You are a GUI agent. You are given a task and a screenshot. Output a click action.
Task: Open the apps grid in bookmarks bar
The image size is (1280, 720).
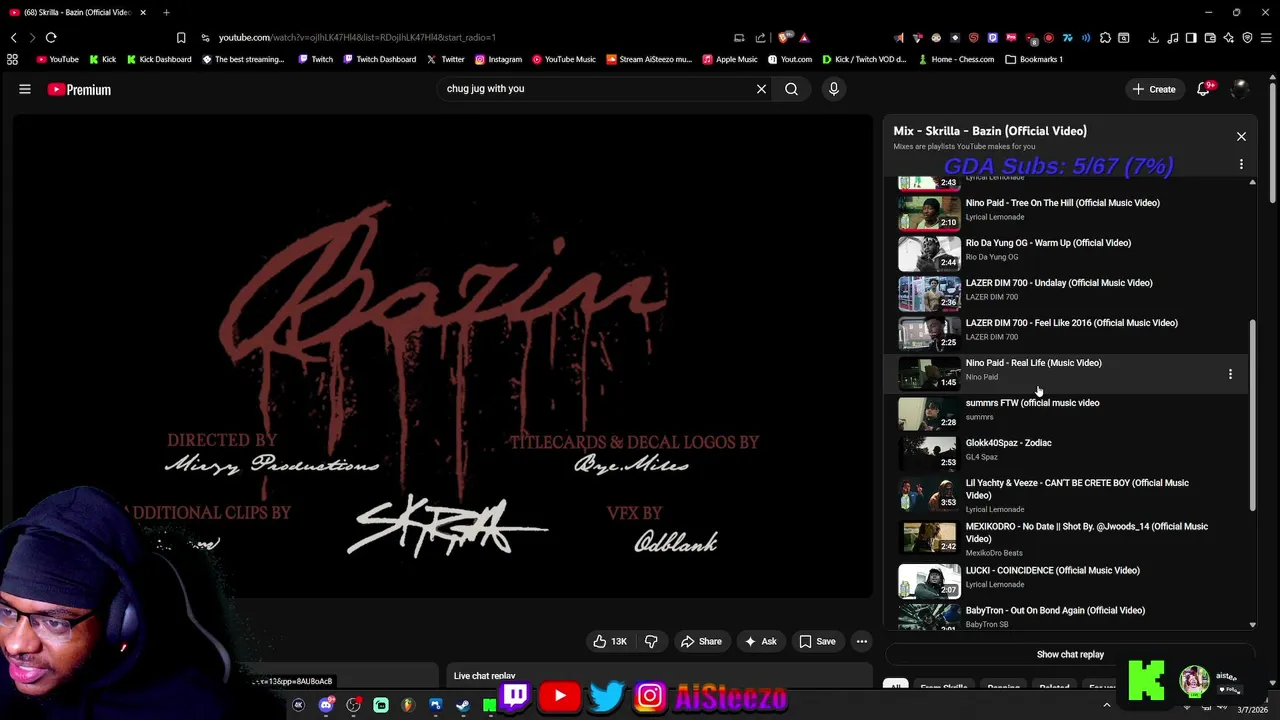(x=12, y=59)
